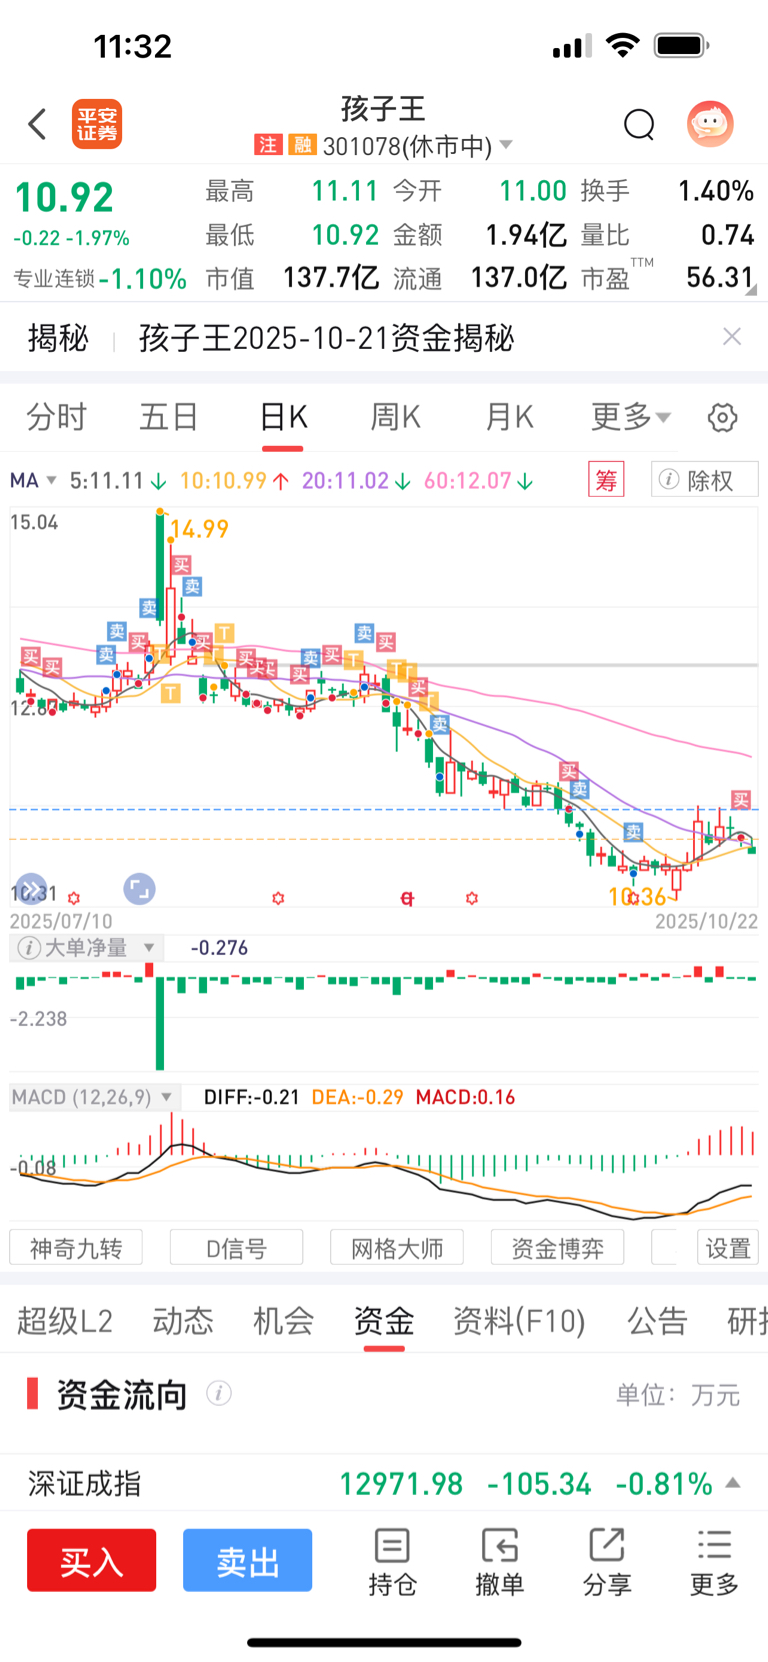This screenshot has height=1662, width=768.
Task: Tap the 60:12.07 moving average label
Action: (478, 481)
